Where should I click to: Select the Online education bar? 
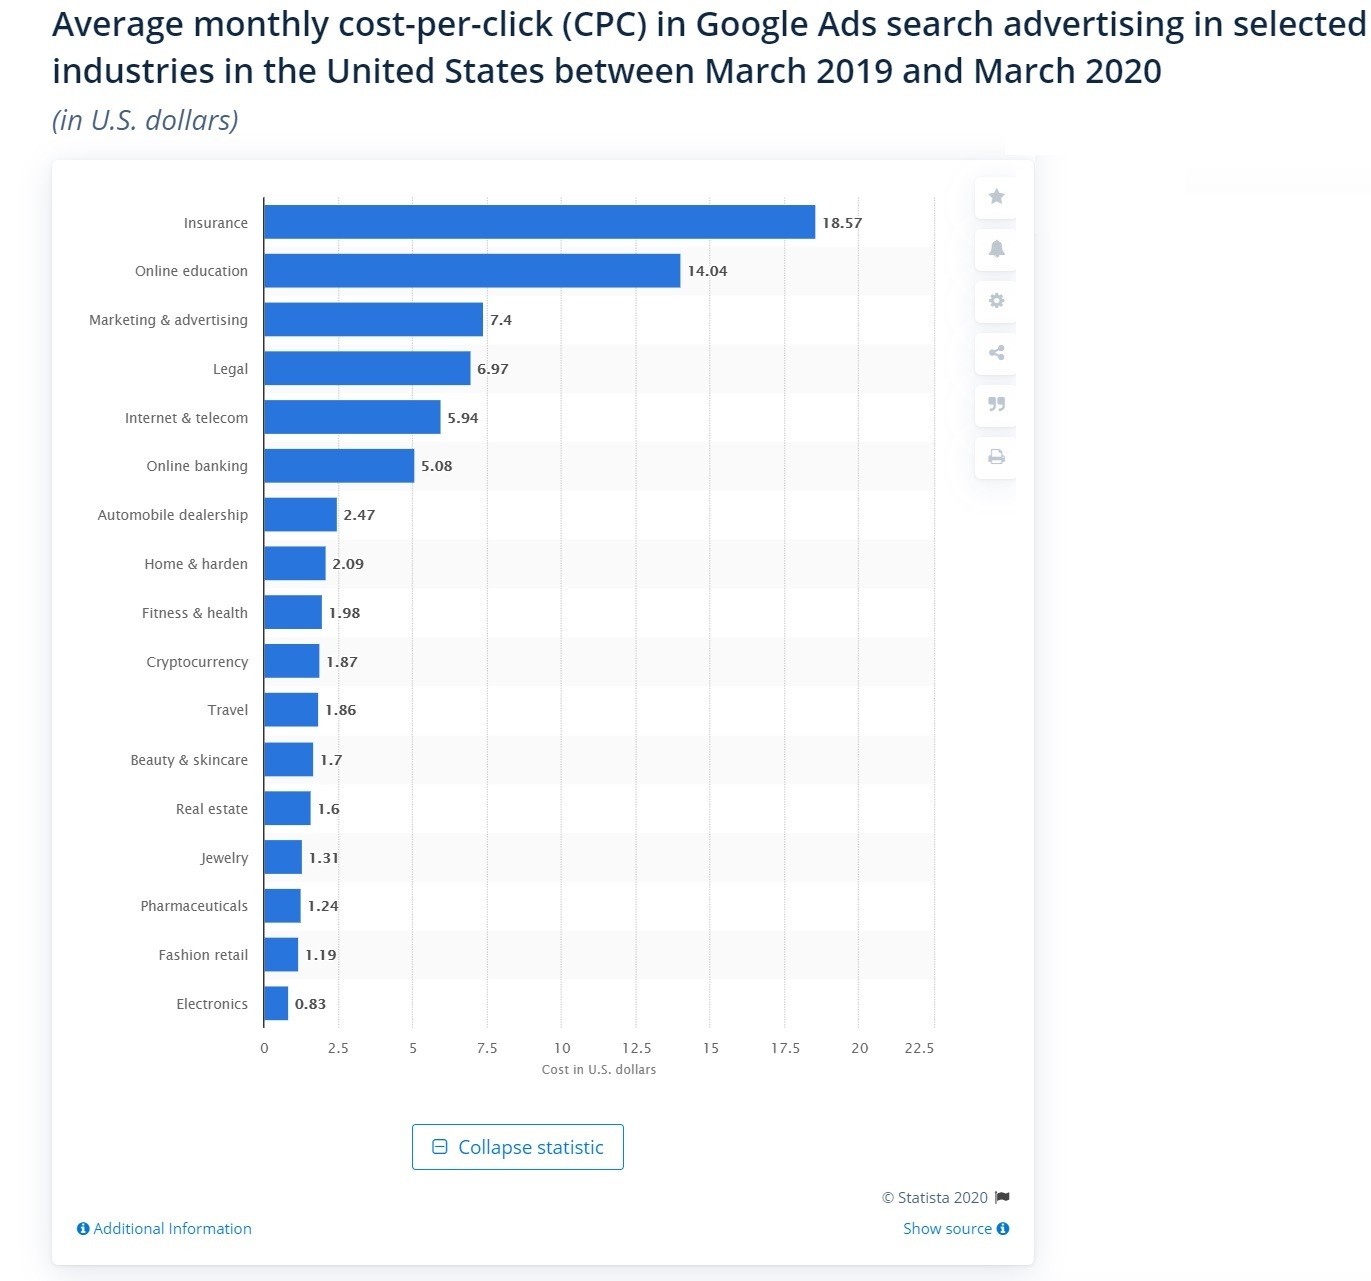(x=470, y=271)
